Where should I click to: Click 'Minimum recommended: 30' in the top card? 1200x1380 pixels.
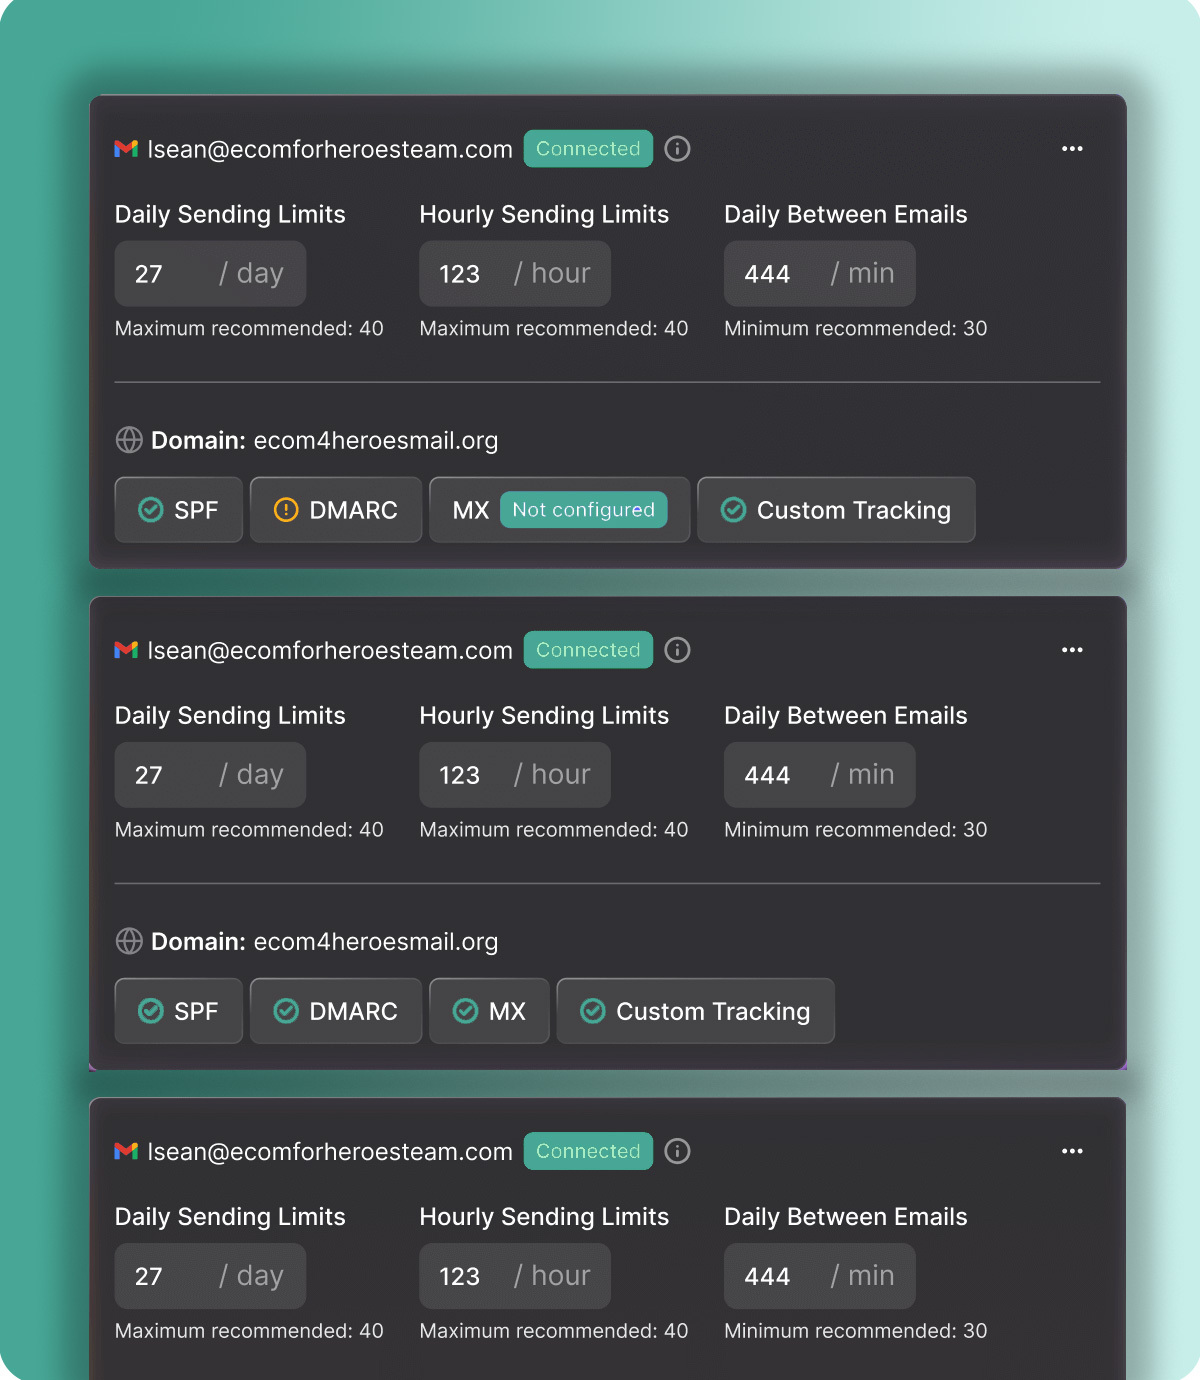(856, 328)
